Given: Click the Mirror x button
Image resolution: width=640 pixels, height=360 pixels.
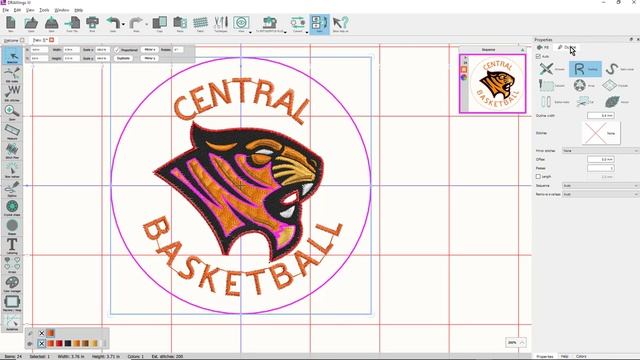Looking at the screenshot, I should (150, 49).
